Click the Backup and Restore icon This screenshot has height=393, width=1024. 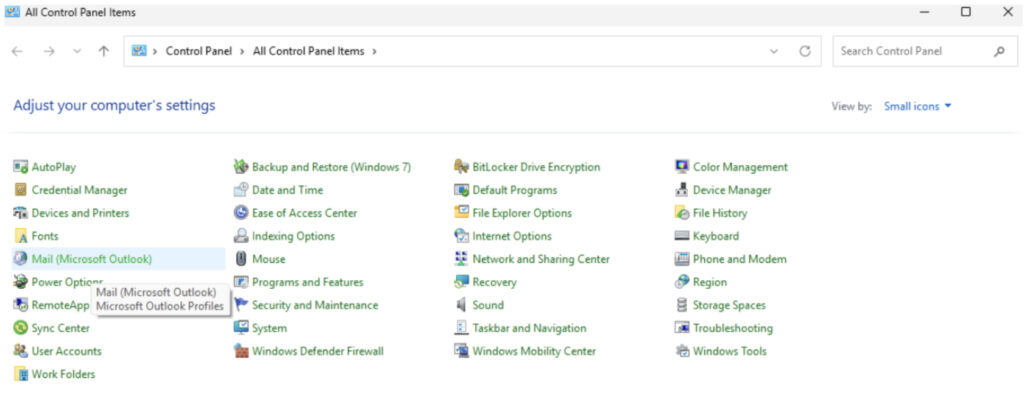[x=242, y=167]
